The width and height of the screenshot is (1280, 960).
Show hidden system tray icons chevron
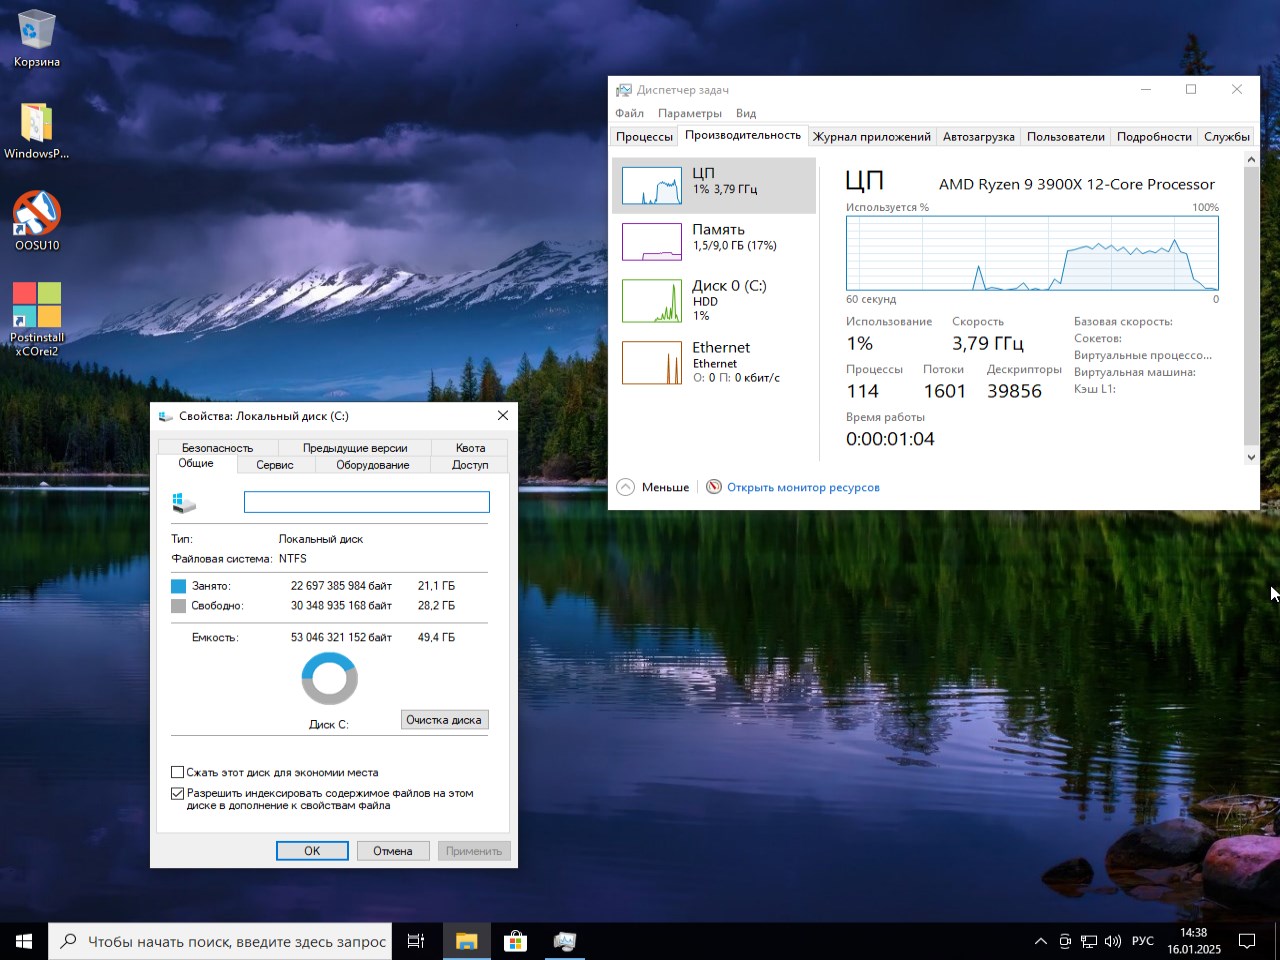pos(1040,941)
